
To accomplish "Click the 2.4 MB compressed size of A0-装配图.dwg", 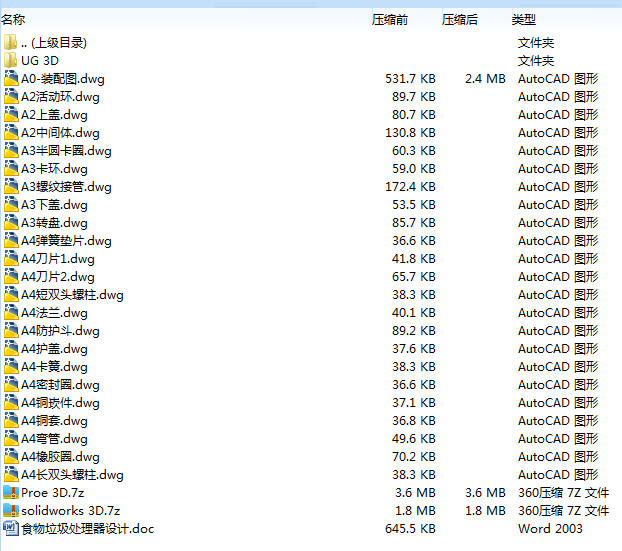I will pos(485,79).
